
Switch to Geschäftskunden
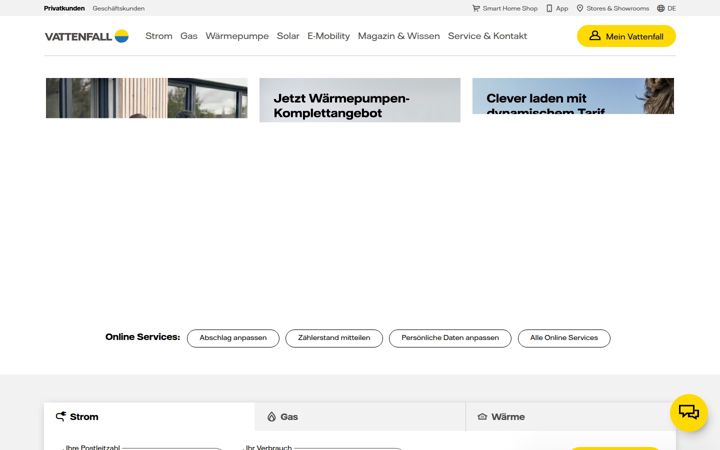pos(118,8)
